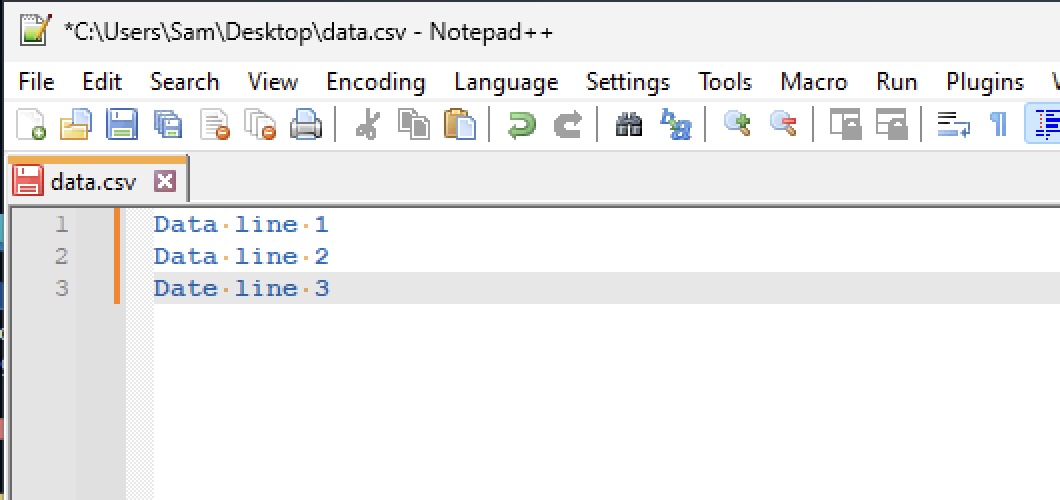1060x500 pixels.
Task: Click the Copy toolbar icon
Action: pos(414,124)
